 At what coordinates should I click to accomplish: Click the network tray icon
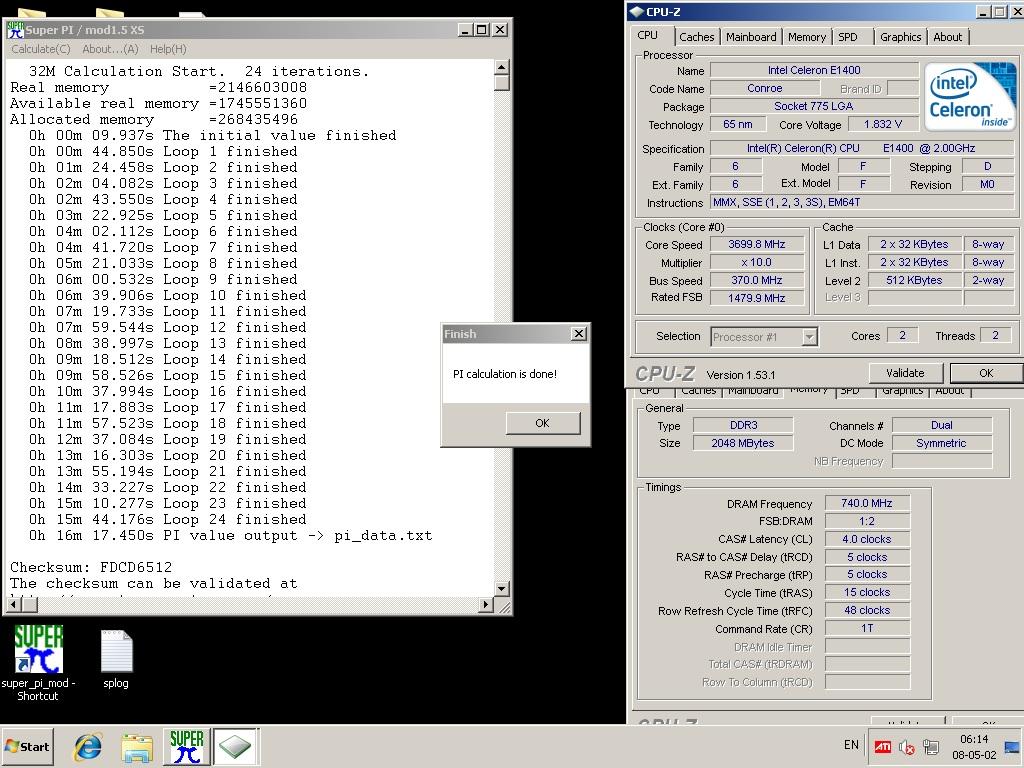pos(931,746)
